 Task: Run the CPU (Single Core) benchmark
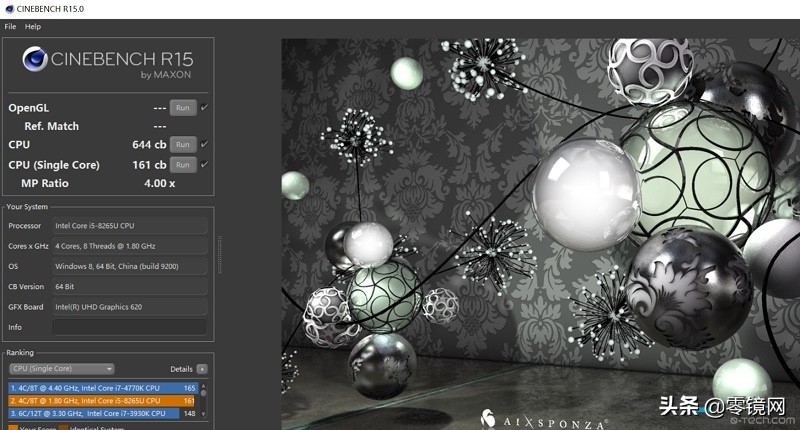[x=182, y=164]
